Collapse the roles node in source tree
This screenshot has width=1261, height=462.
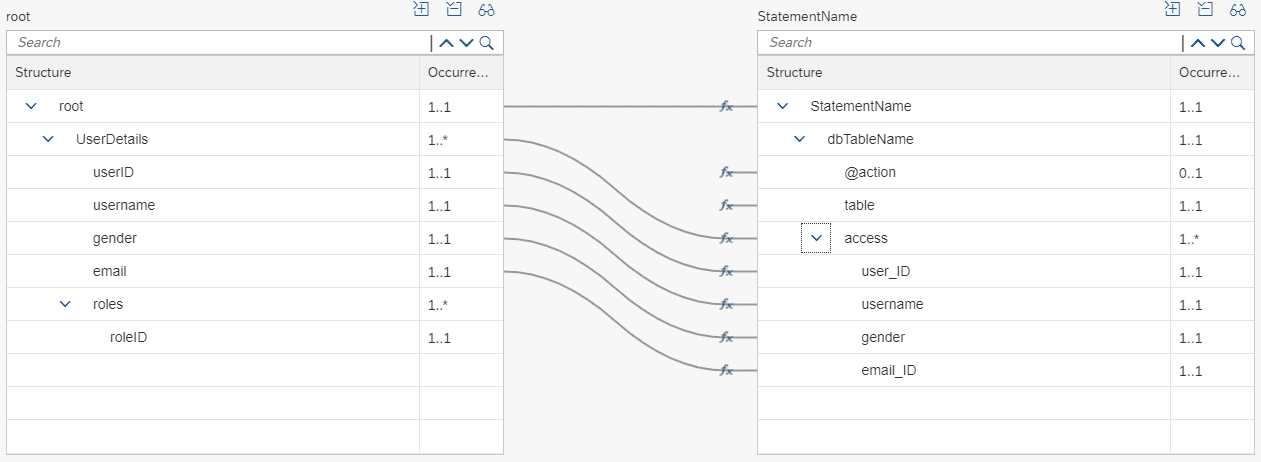point(65,304)
